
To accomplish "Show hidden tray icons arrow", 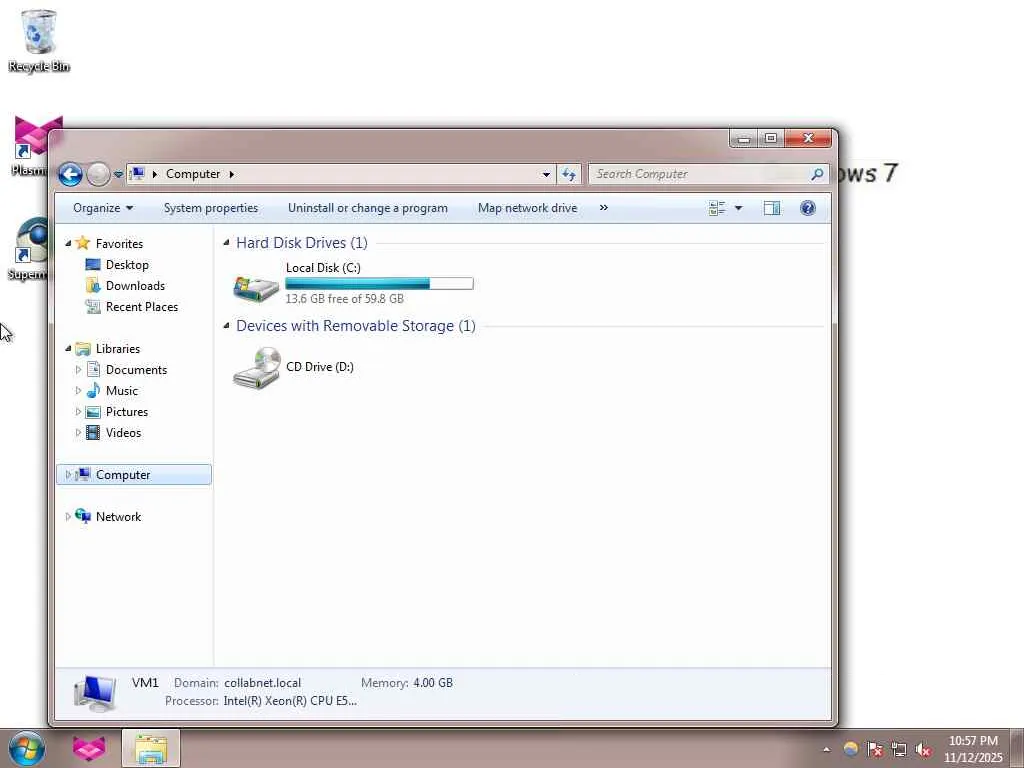I will coord(826,750).
